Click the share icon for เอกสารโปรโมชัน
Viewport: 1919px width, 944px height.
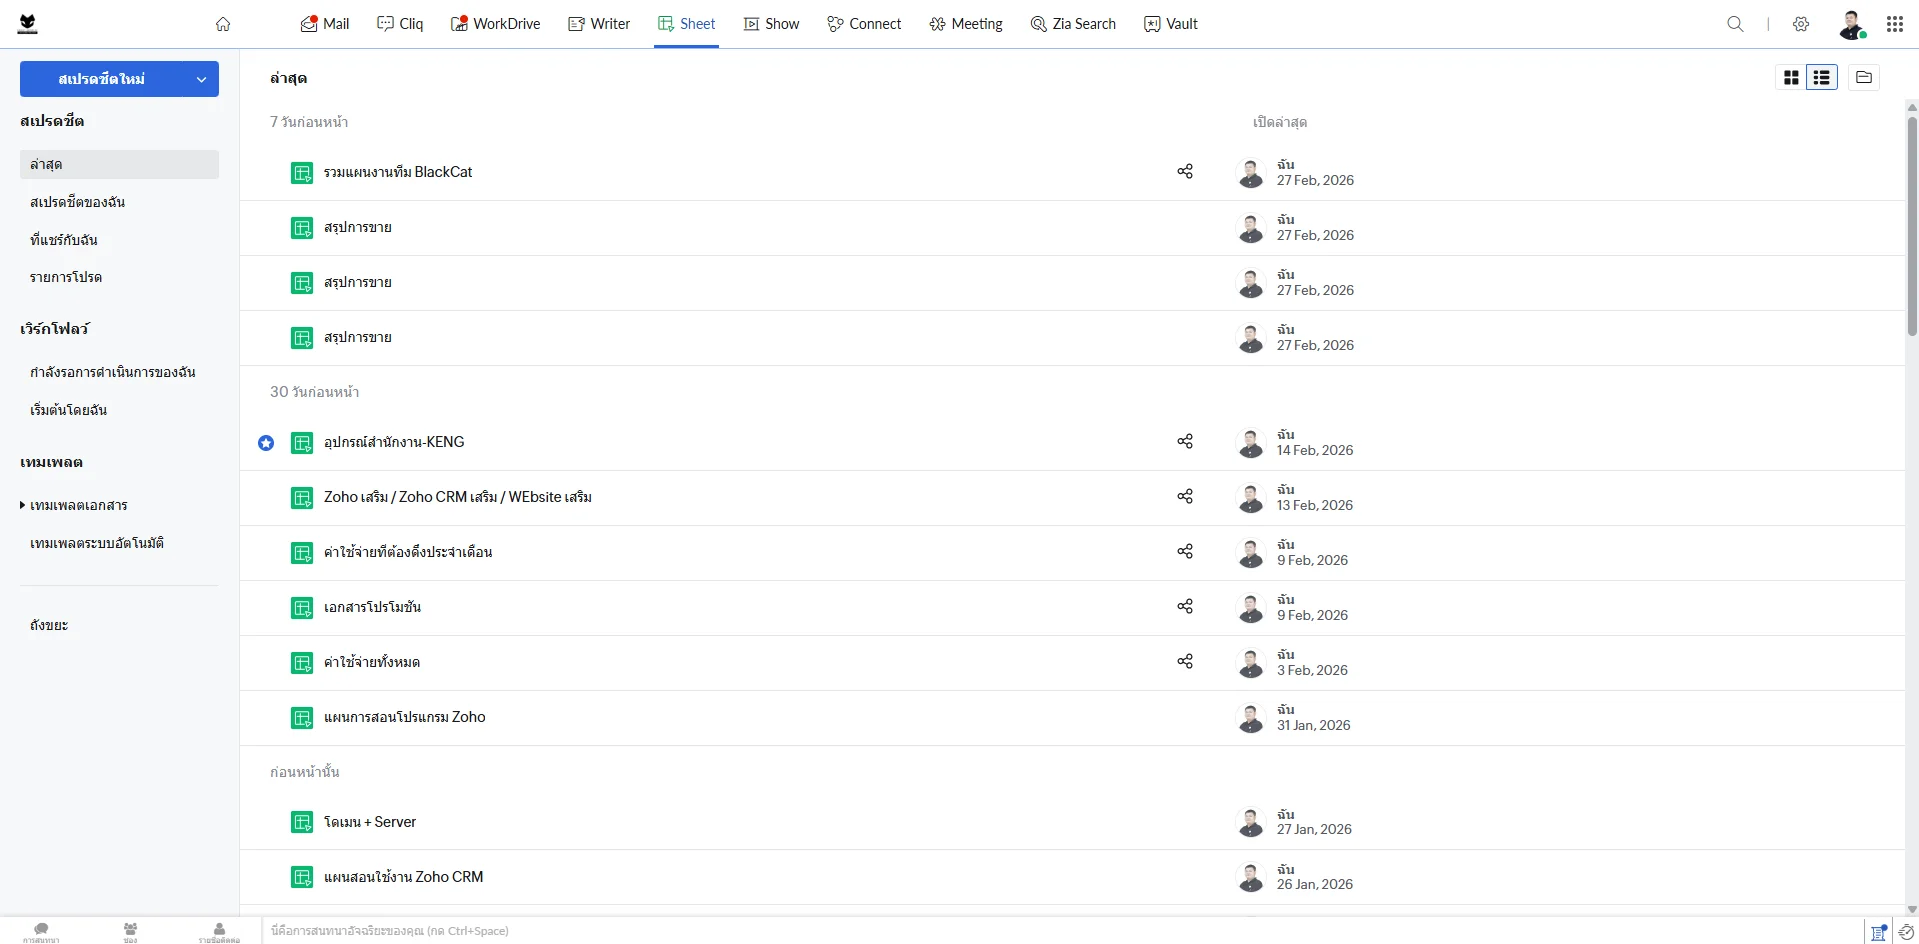point(1185,607)
